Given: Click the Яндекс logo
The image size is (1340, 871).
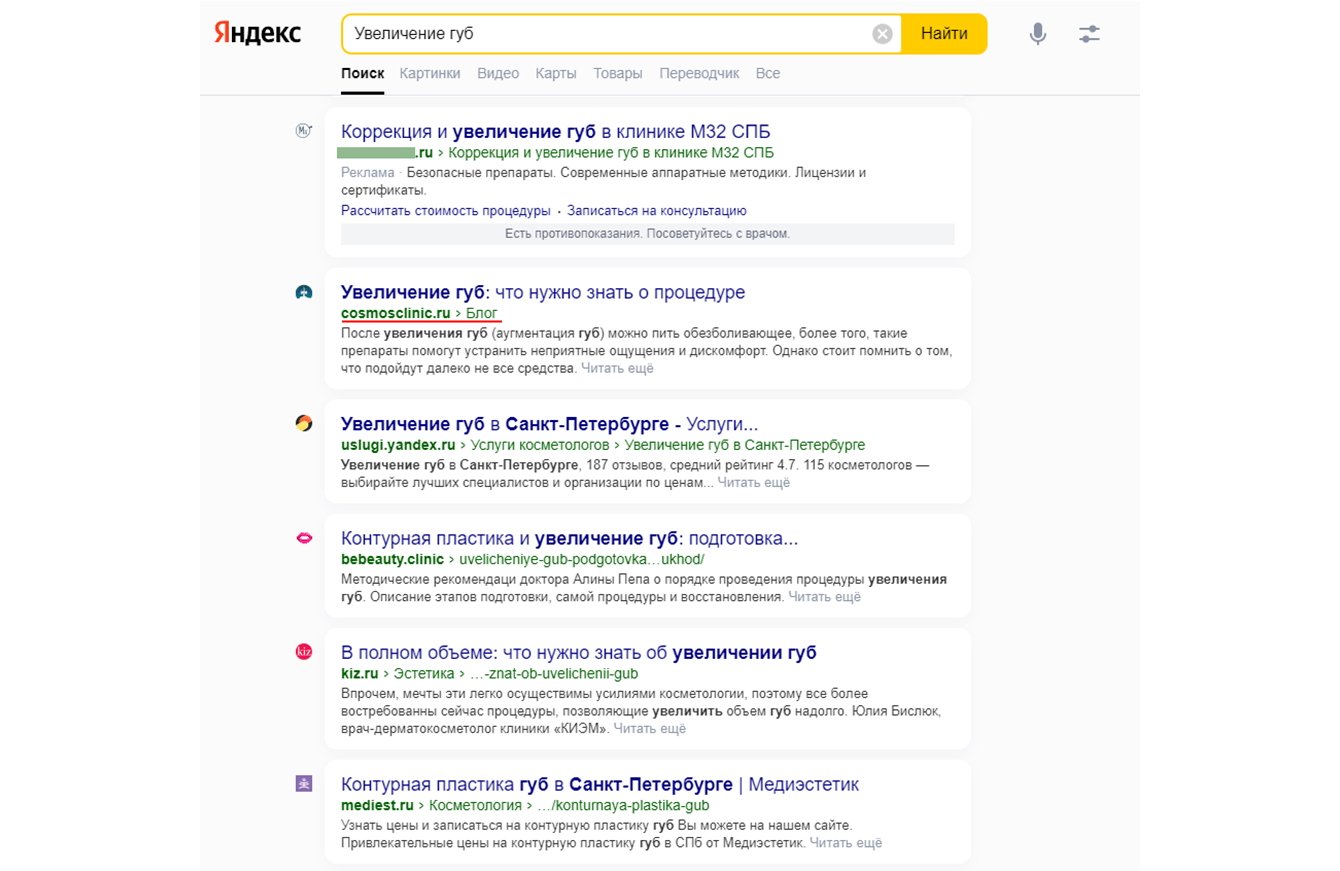Looking at the screenshot, I should [x=257, y=33].
